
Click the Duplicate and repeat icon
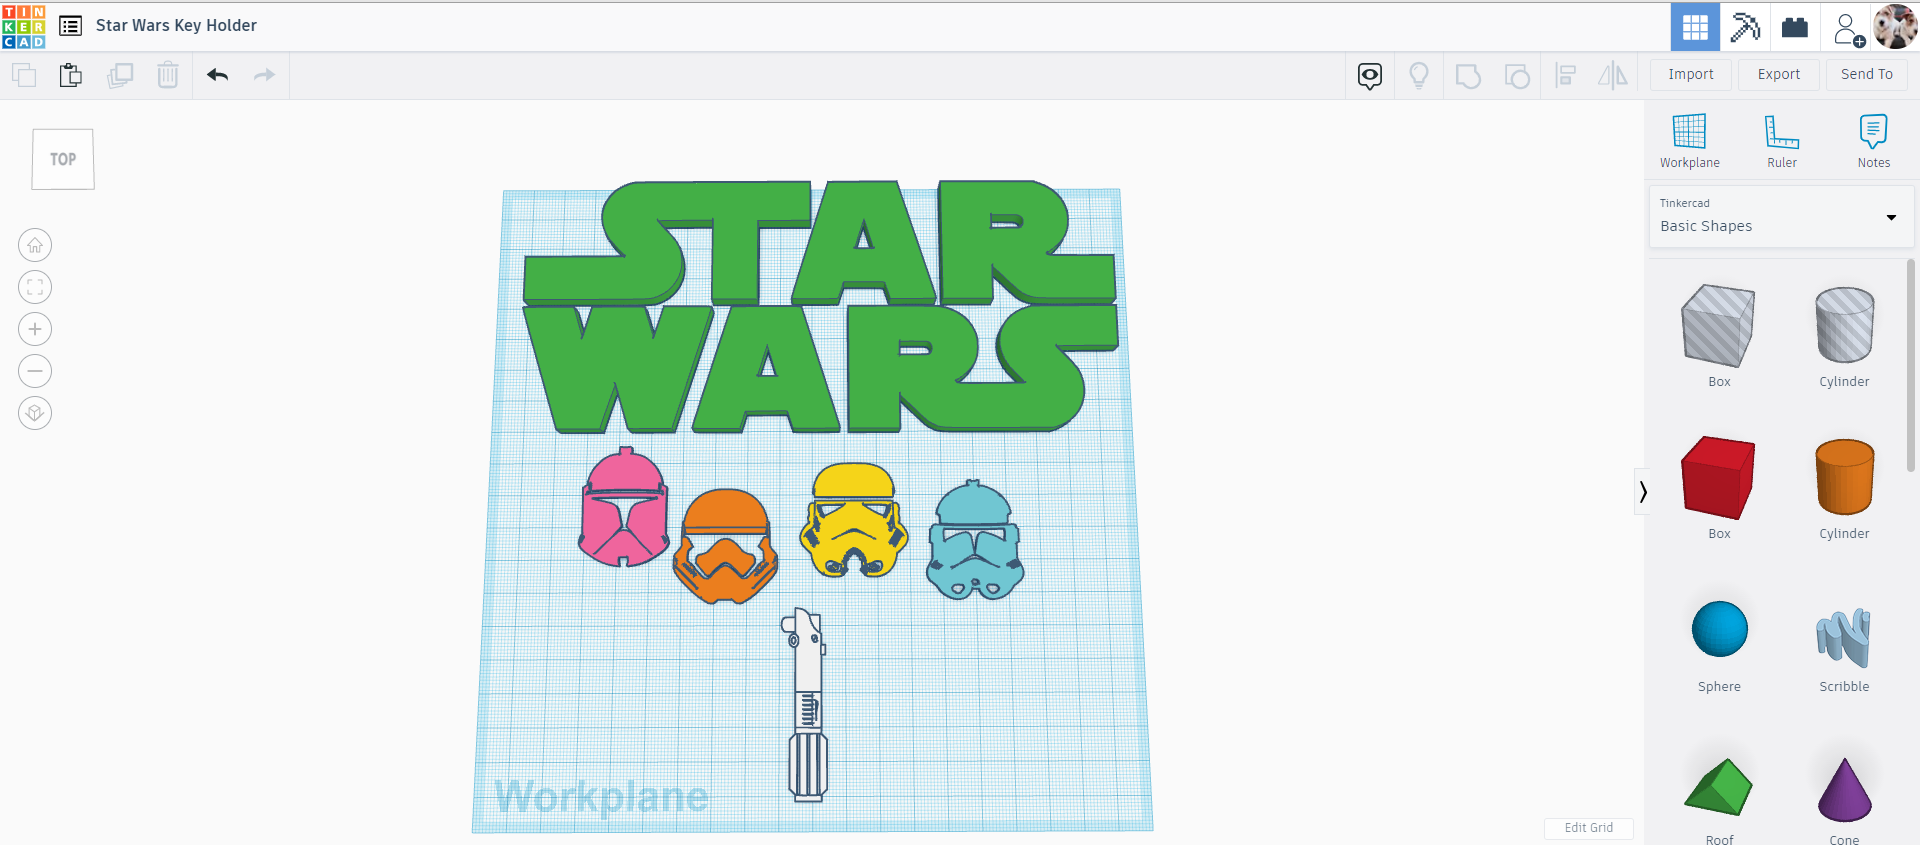tap(120, 75)
